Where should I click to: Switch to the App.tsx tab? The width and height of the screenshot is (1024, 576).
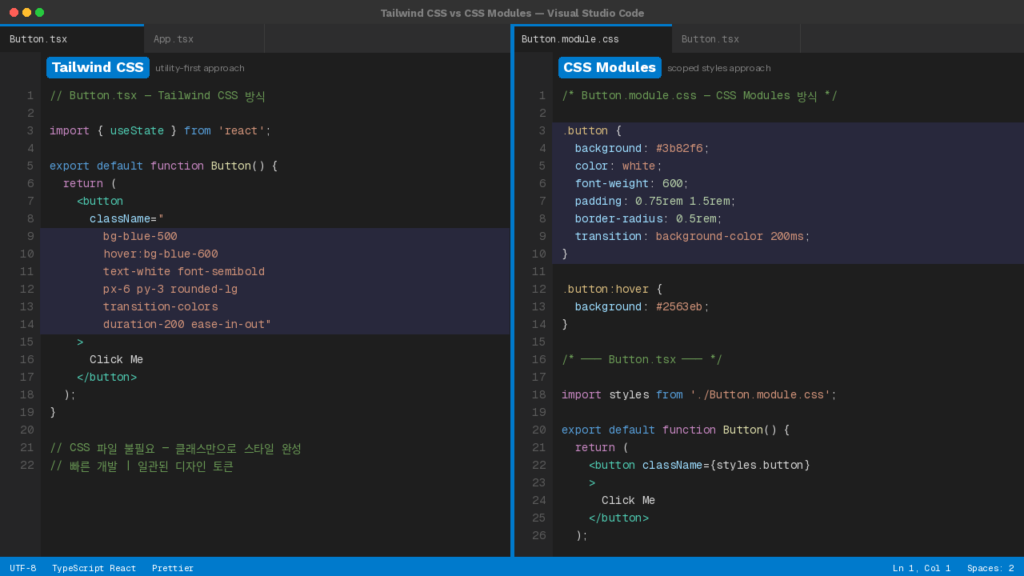pos(174,38)
